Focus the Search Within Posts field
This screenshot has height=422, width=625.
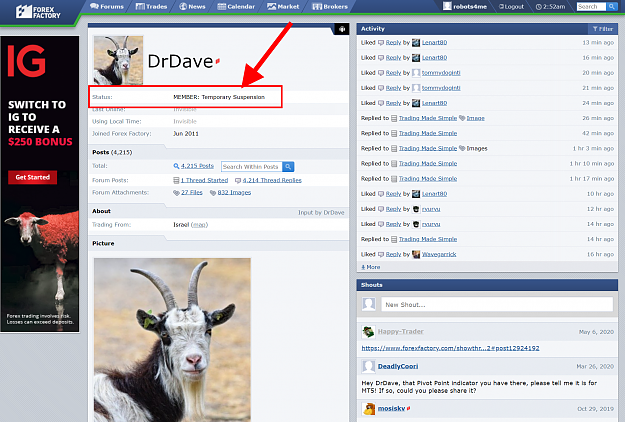[x=252, y=167]
